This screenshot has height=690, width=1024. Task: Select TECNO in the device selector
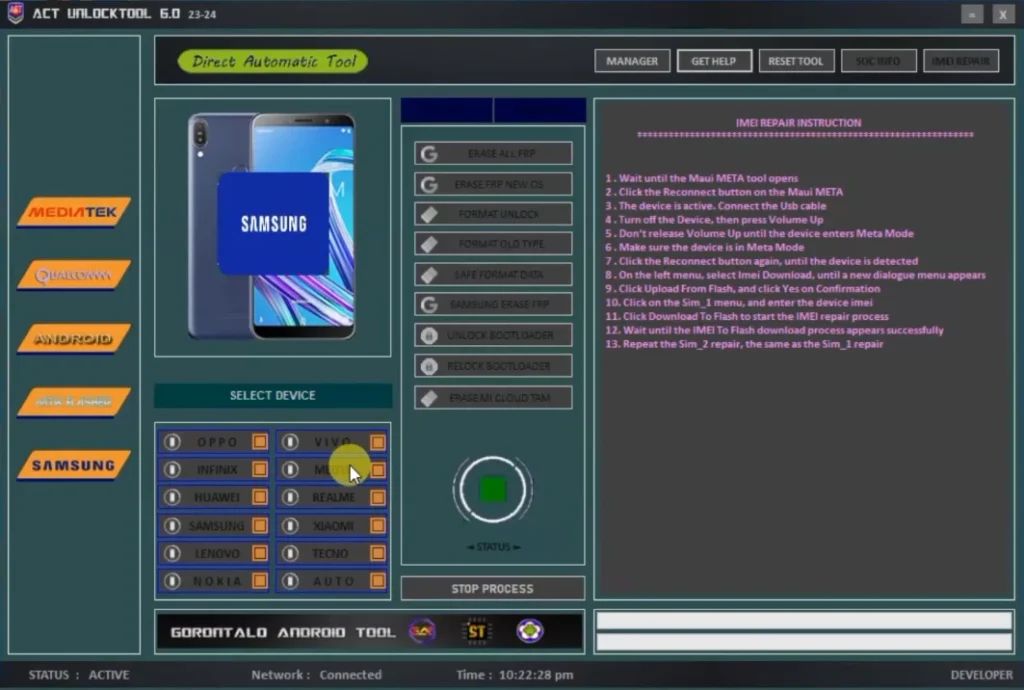click(x=330, y=553)
